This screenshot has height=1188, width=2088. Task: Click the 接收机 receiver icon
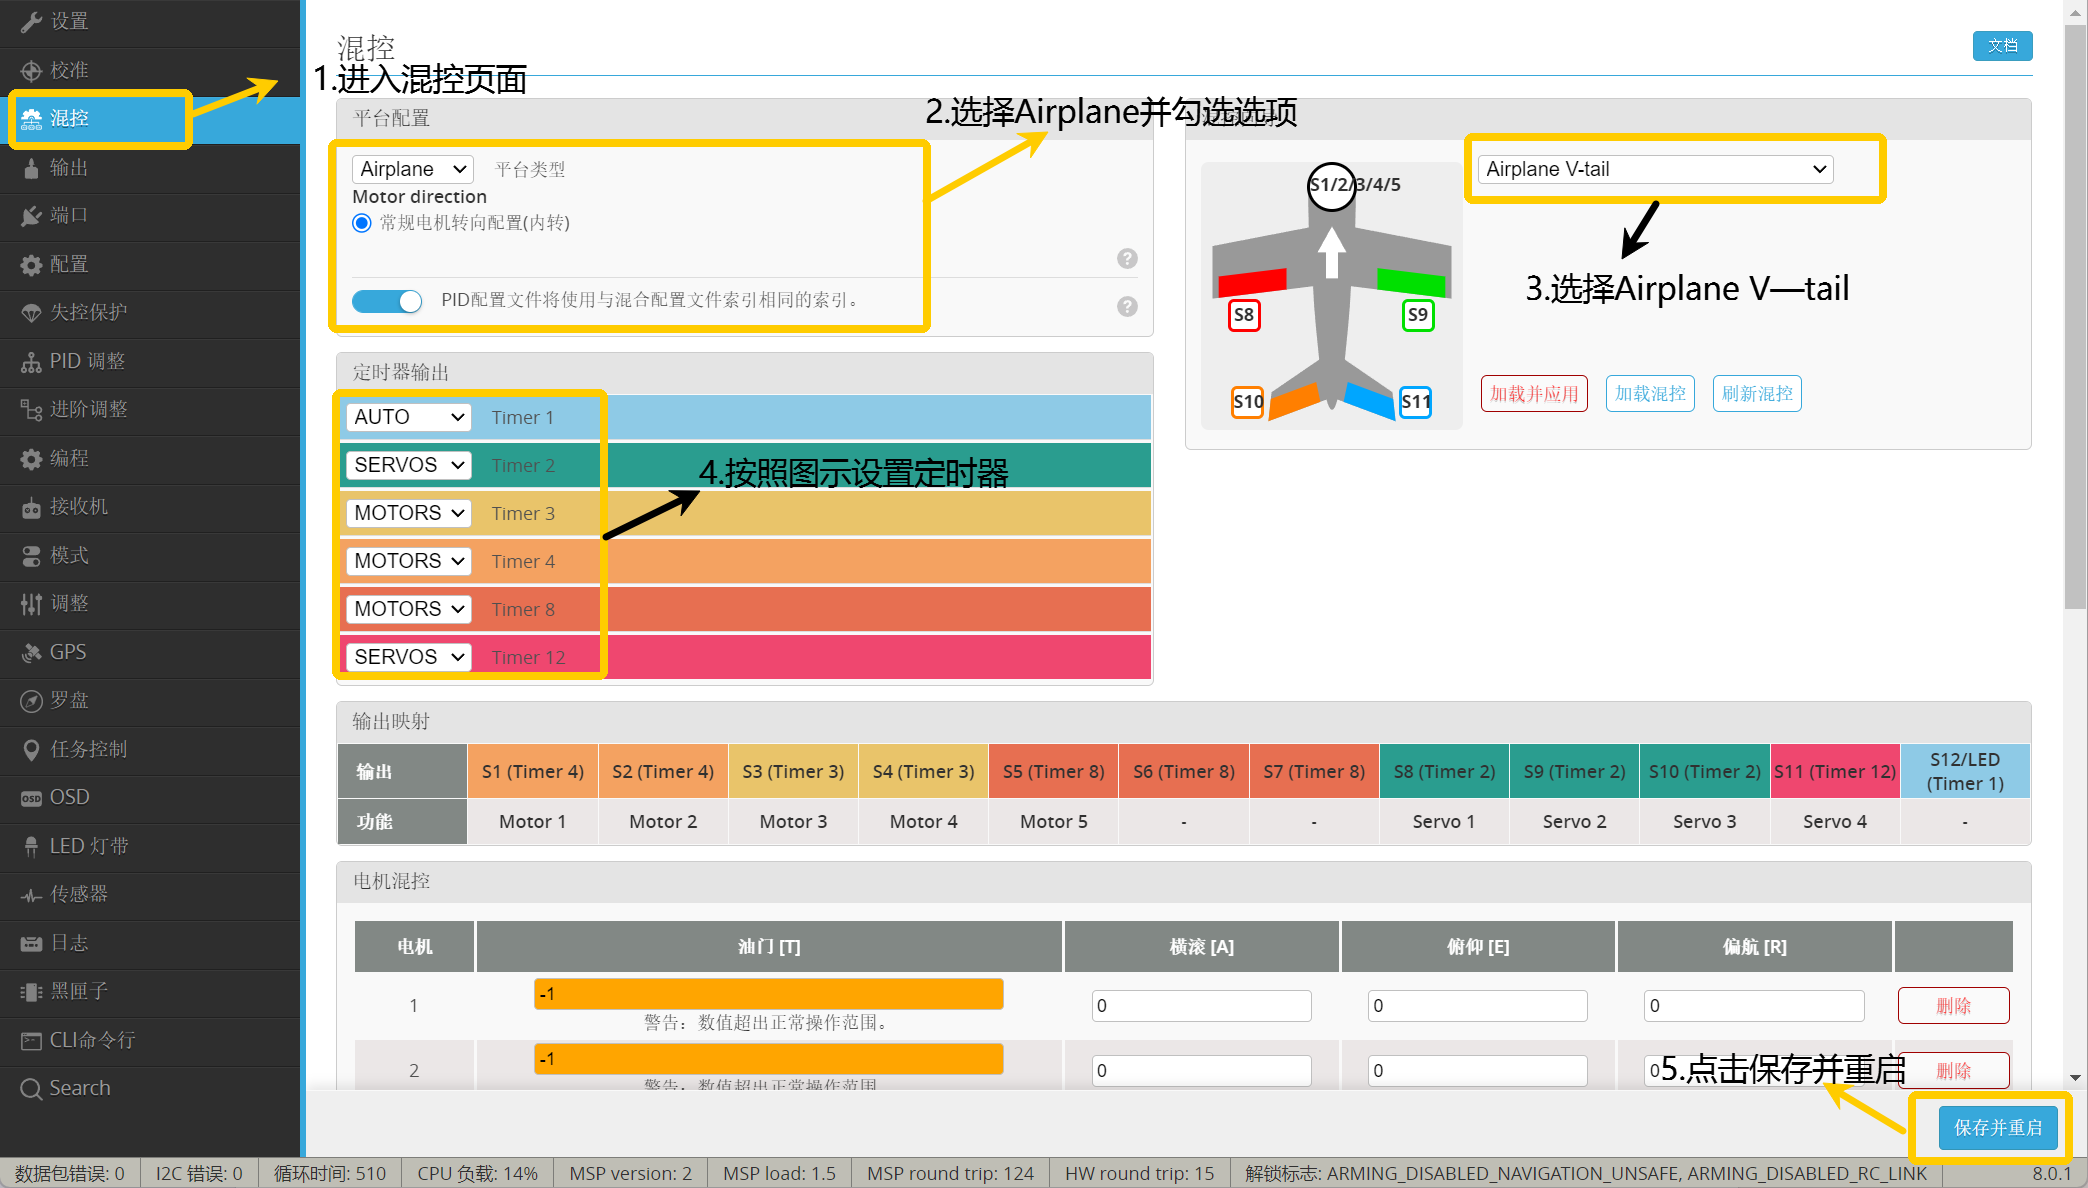[31, 508]
